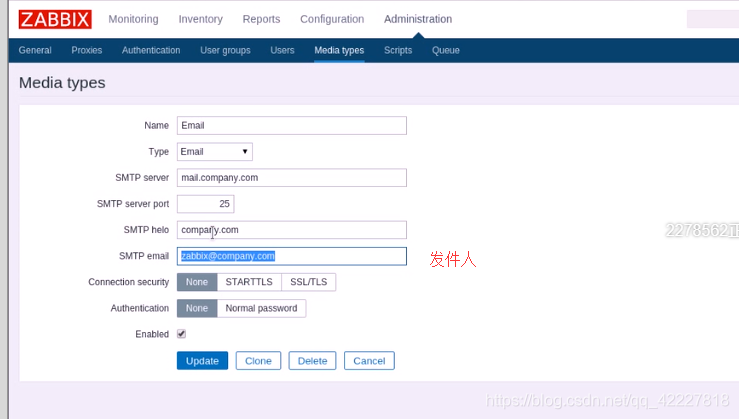The width and height of the screenshot is (739, 419).
Task: Set Connection security to None
Action: point(197,282)
